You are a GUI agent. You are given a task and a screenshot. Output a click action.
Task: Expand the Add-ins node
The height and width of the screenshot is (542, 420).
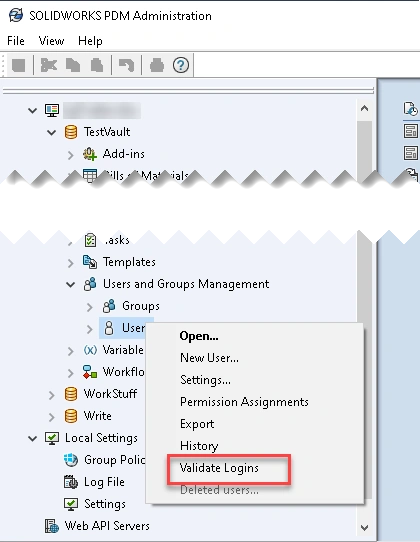point(71,155)
